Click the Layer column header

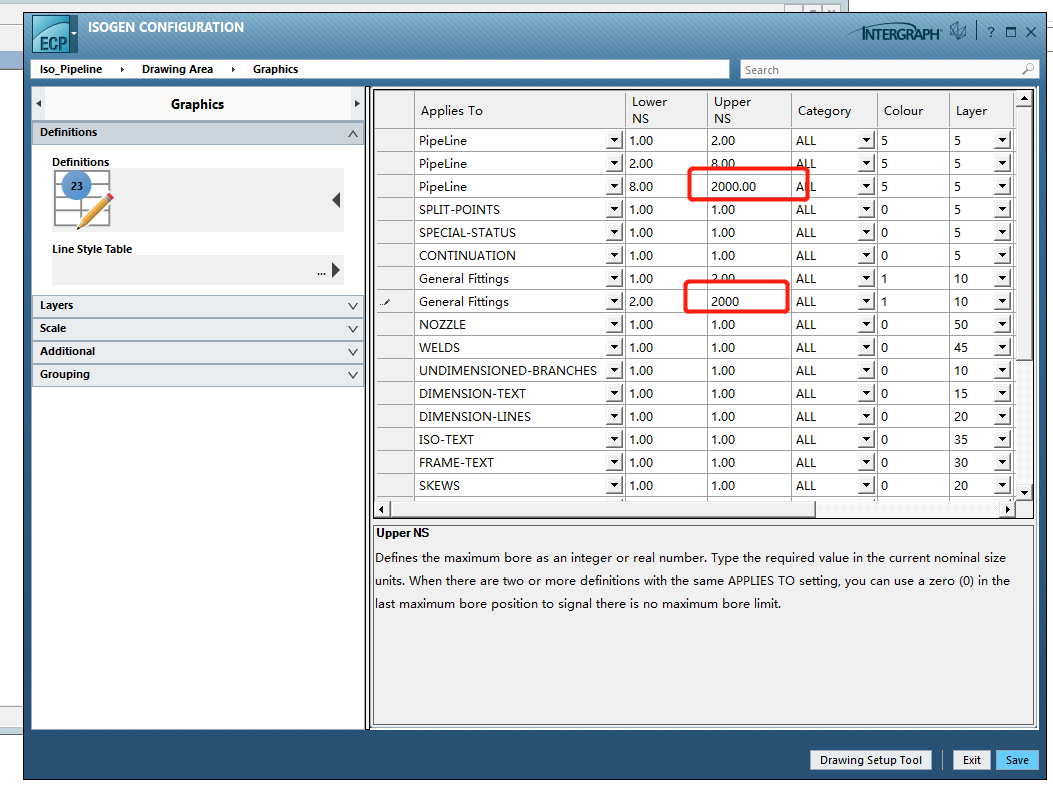[980, 110]
